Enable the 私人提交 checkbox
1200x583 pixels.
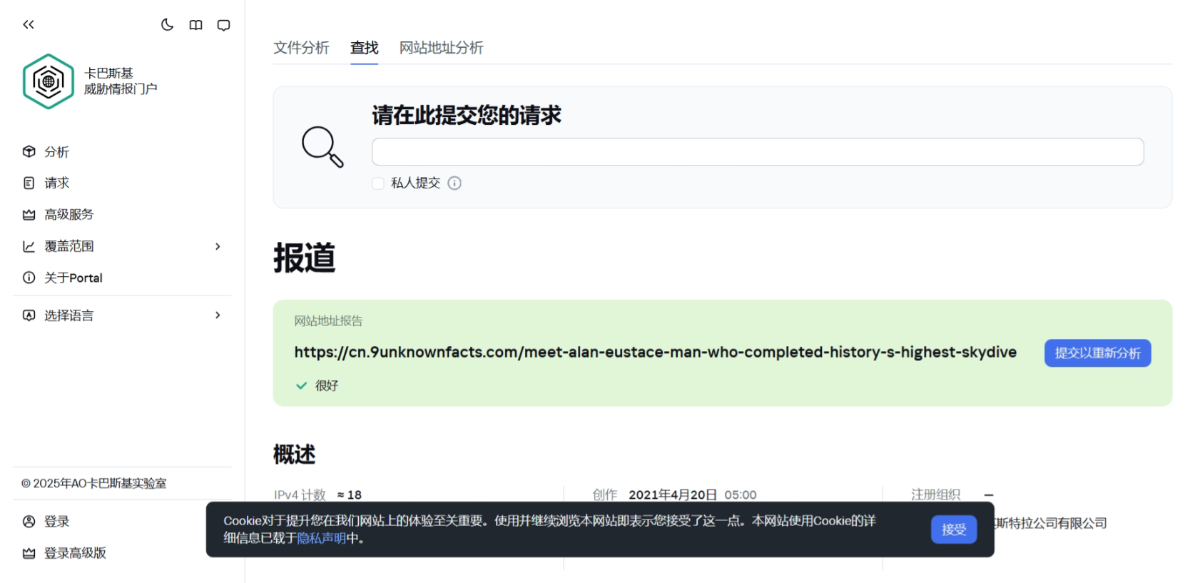click(x=378, y=183)
